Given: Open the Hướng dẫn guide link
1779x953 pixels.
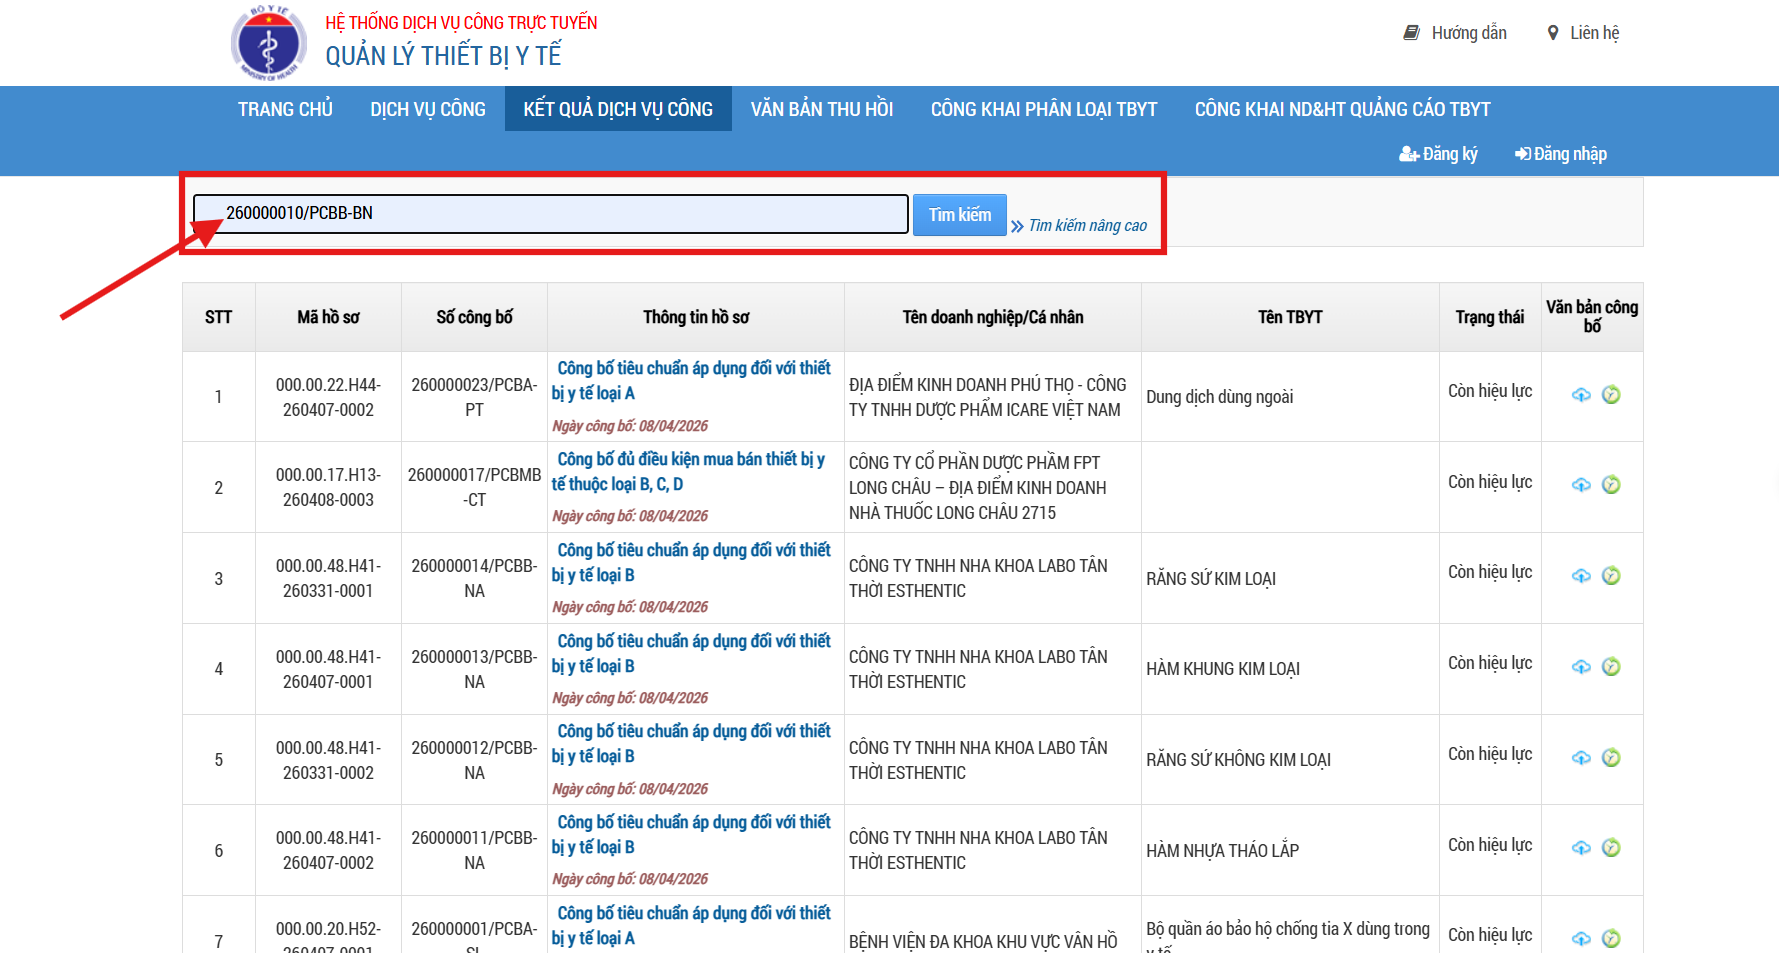Looking at the screenshot, I should pyautogui.click(x=1455, y=33).
